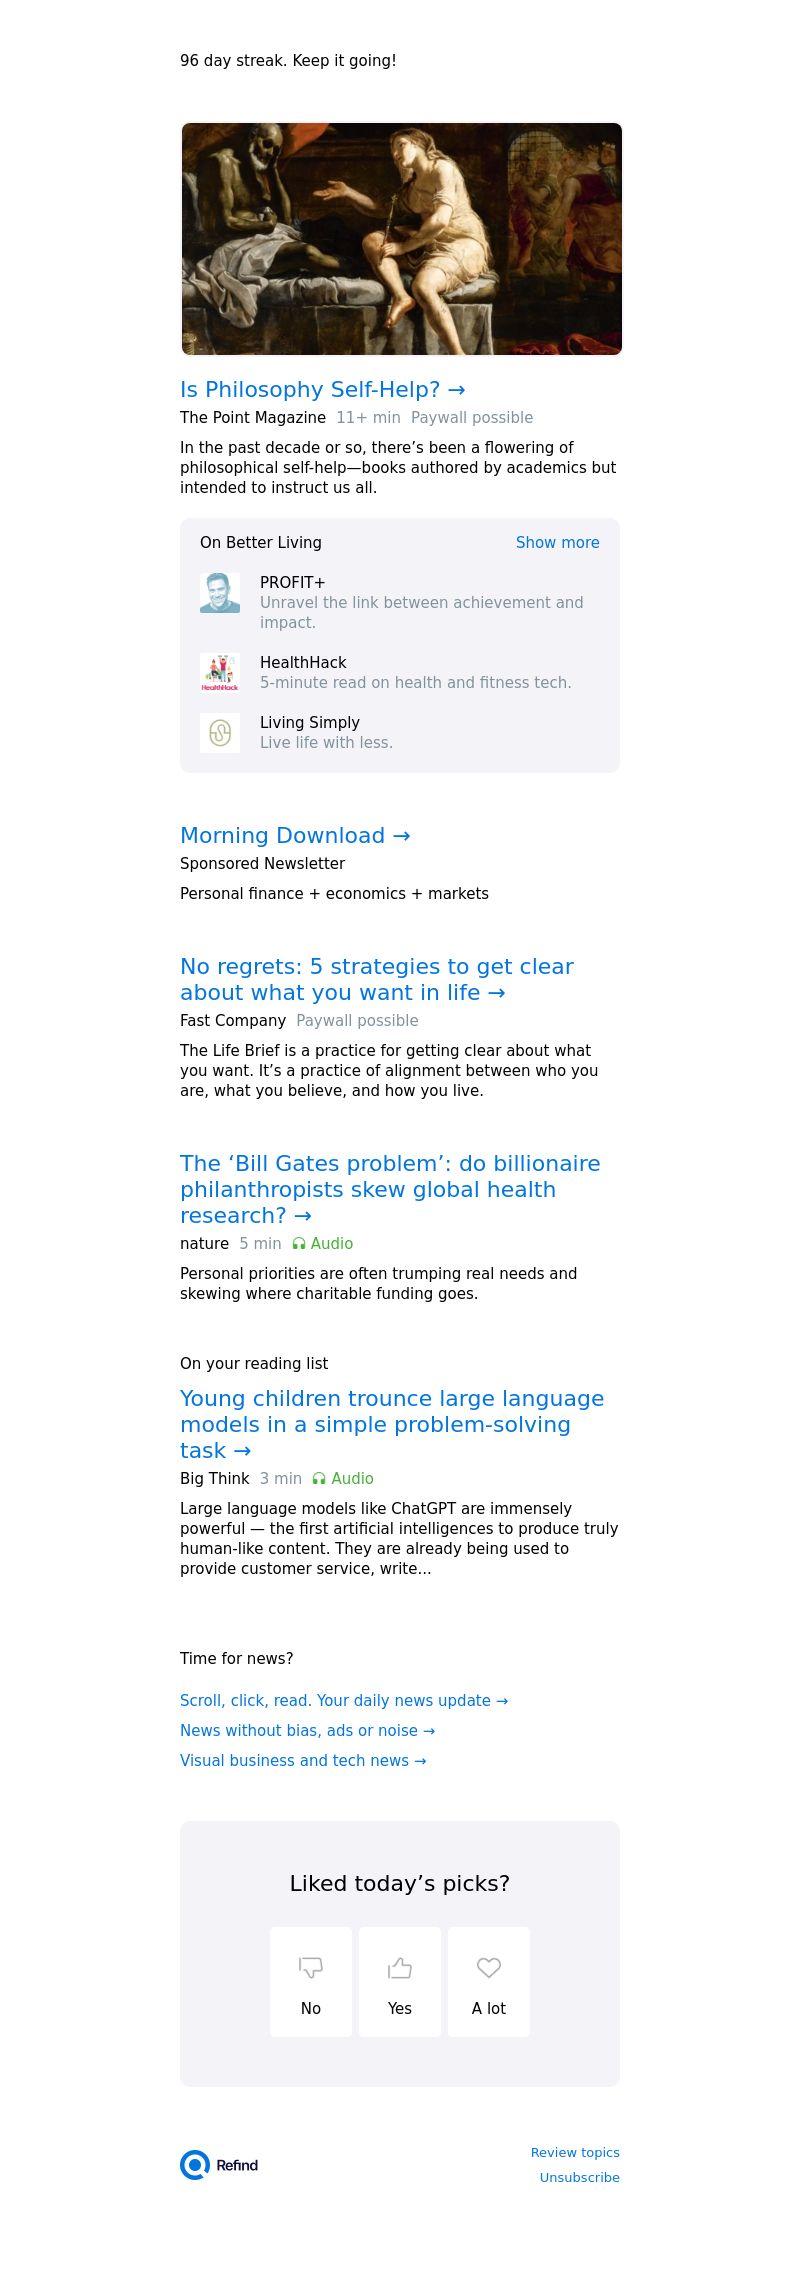Click the Review topics link

click(575, 2152)
